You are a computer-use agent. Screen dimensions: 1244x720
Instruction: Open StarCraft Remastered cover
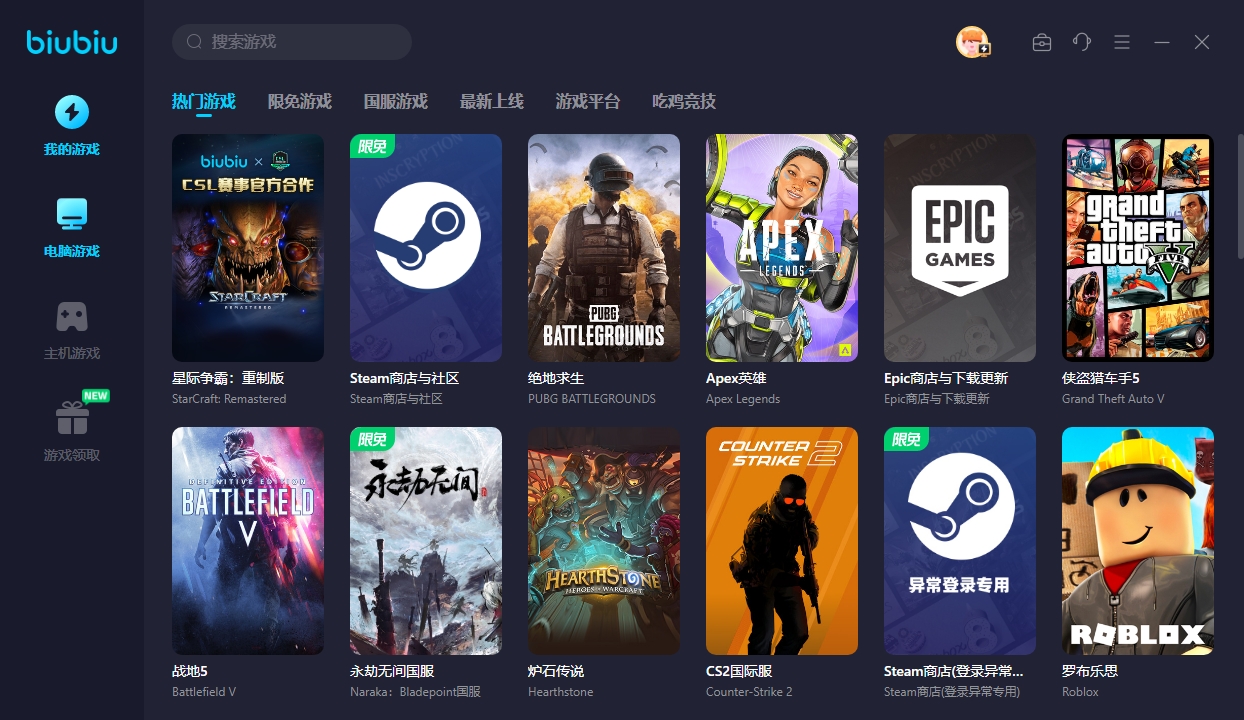248,248
